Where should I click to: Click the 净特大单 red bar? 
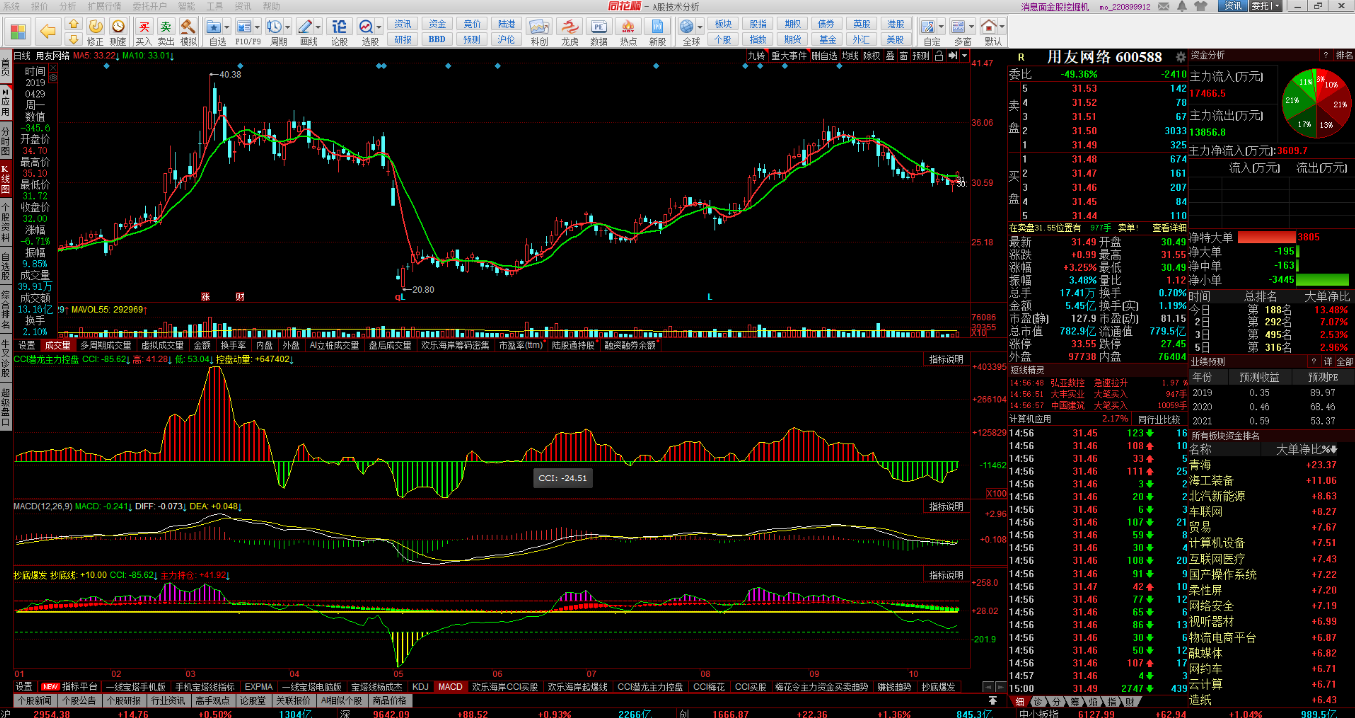click(1265, 237)
